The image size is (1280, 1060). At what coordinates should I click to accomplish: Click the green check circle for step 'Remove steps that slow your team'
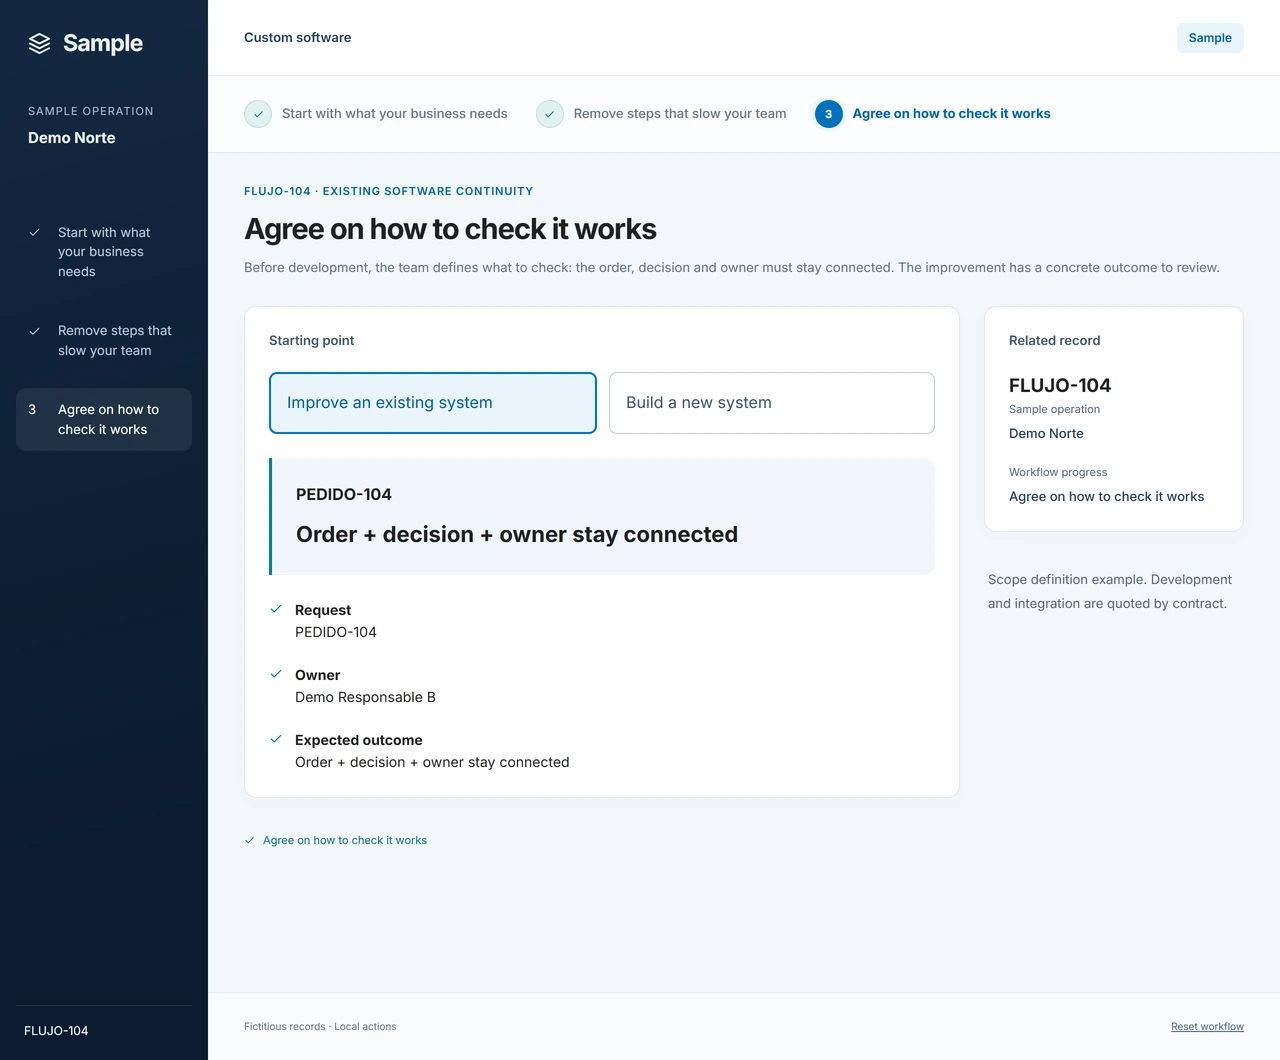(x=550, y=114)
